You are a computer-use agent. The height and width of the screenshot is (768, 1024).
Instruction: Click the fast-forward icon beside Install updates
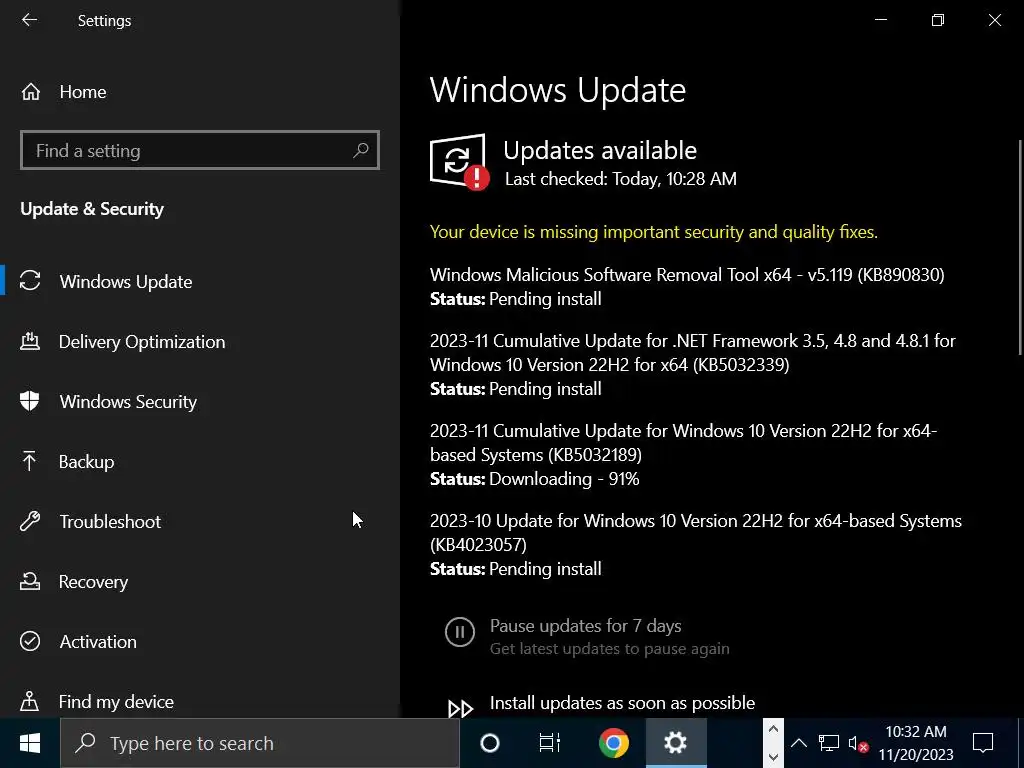coord(460,709)
